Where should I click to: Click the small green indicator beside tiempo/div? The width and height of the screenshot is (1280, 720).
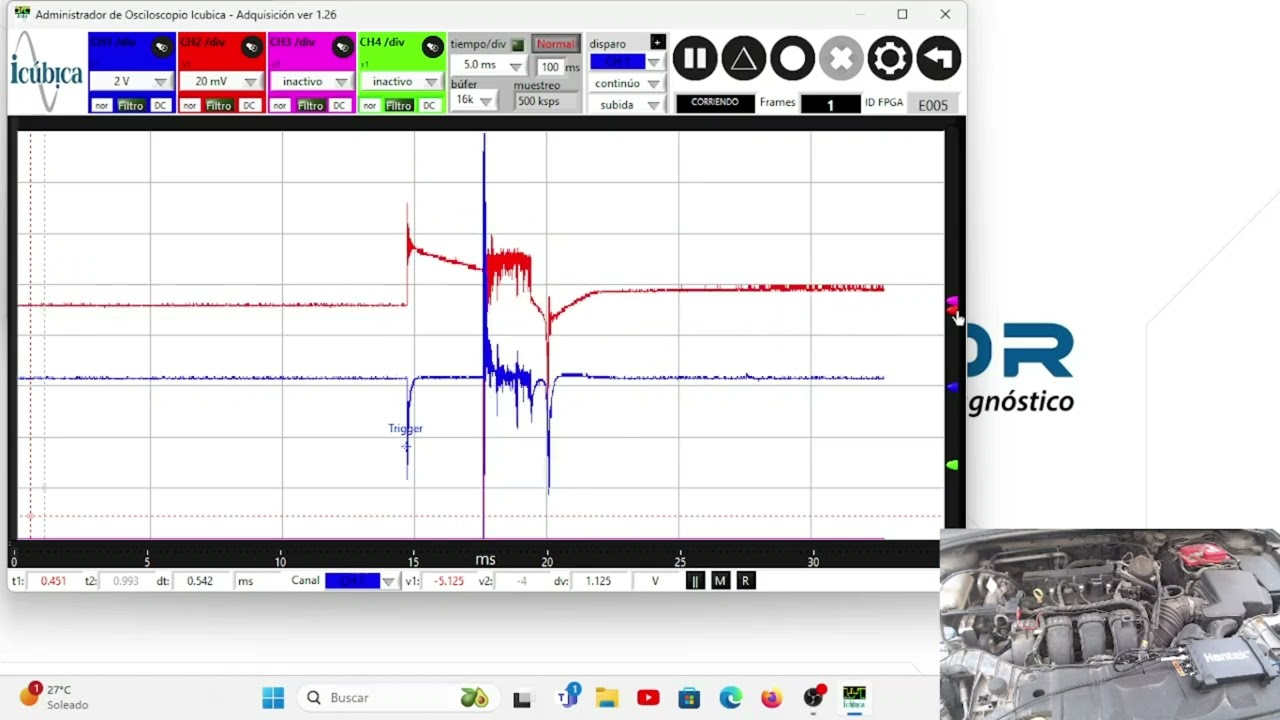(x=517, y=45)
